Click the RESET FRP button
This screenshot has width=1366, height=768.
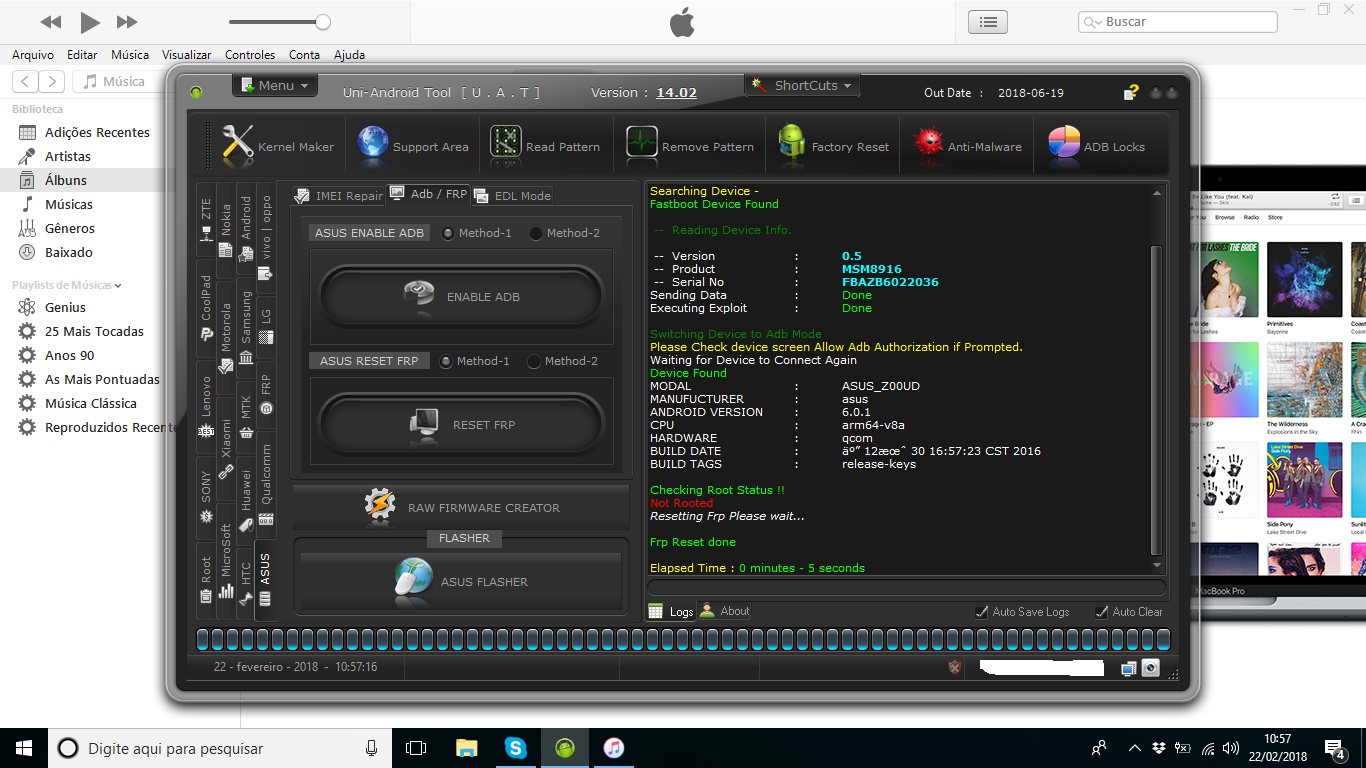pos(461,425)
